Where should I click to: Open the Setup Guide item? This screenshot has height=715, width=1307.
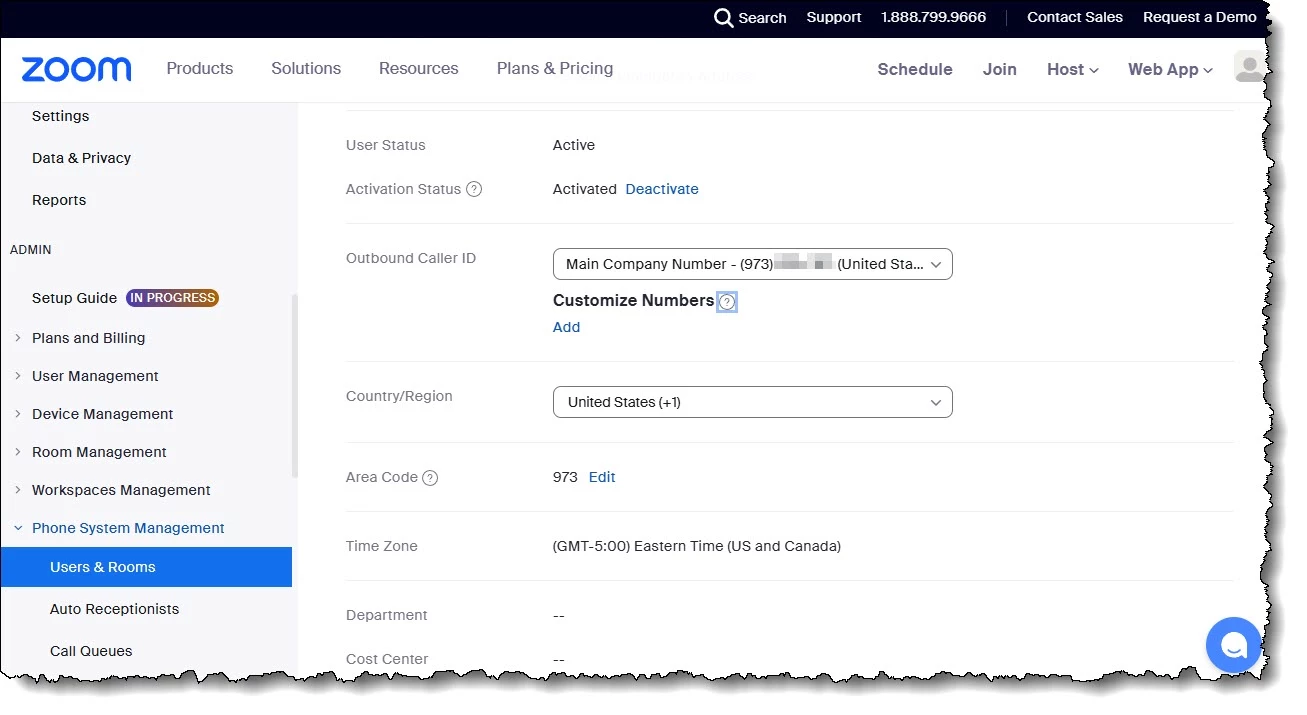[x=74, y=298]
